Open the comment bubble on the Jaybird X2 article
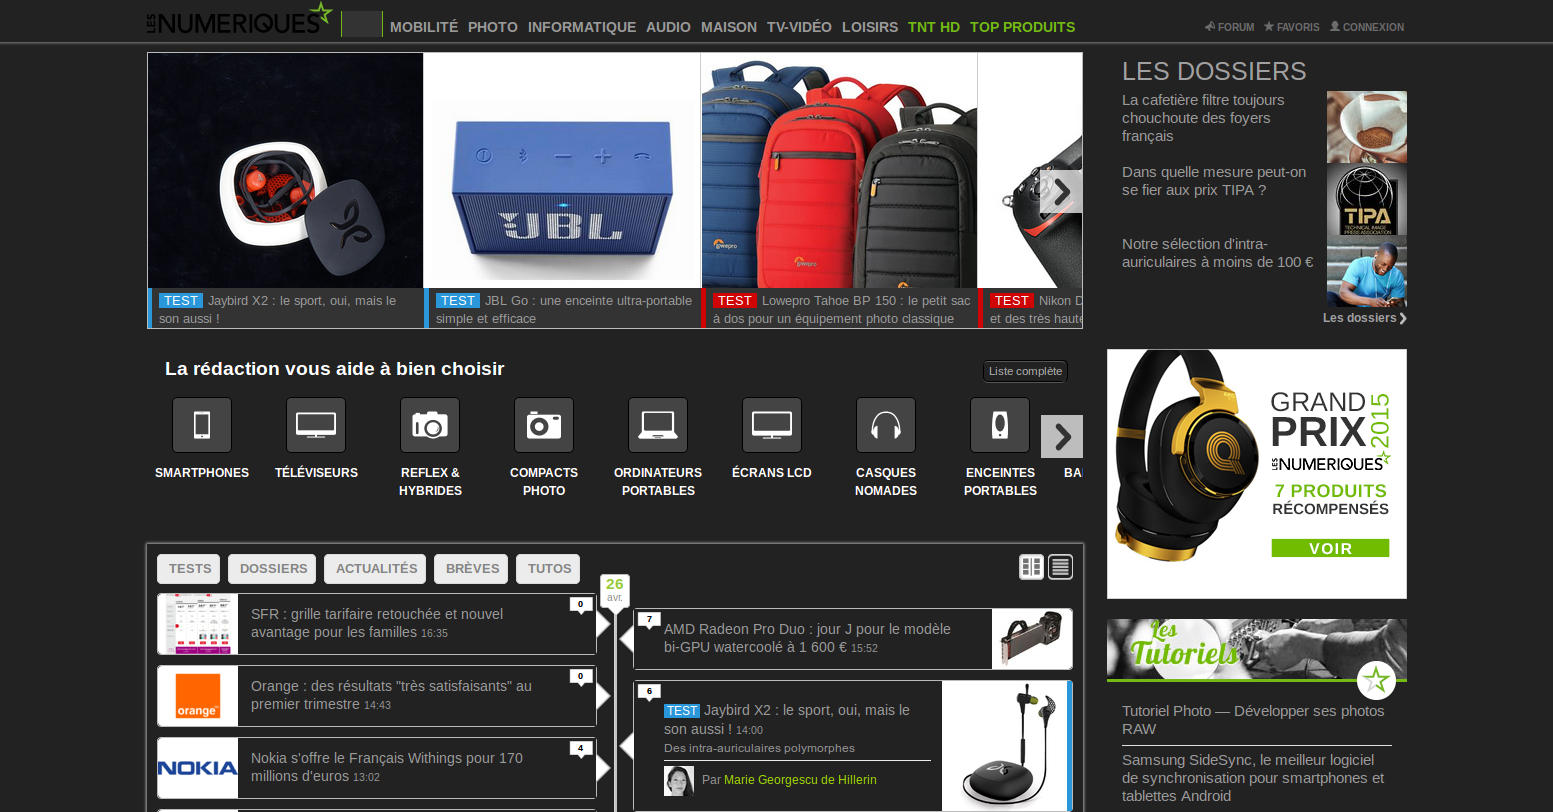1553x812 pixels. pyautogui.click(x=649, y=692)
